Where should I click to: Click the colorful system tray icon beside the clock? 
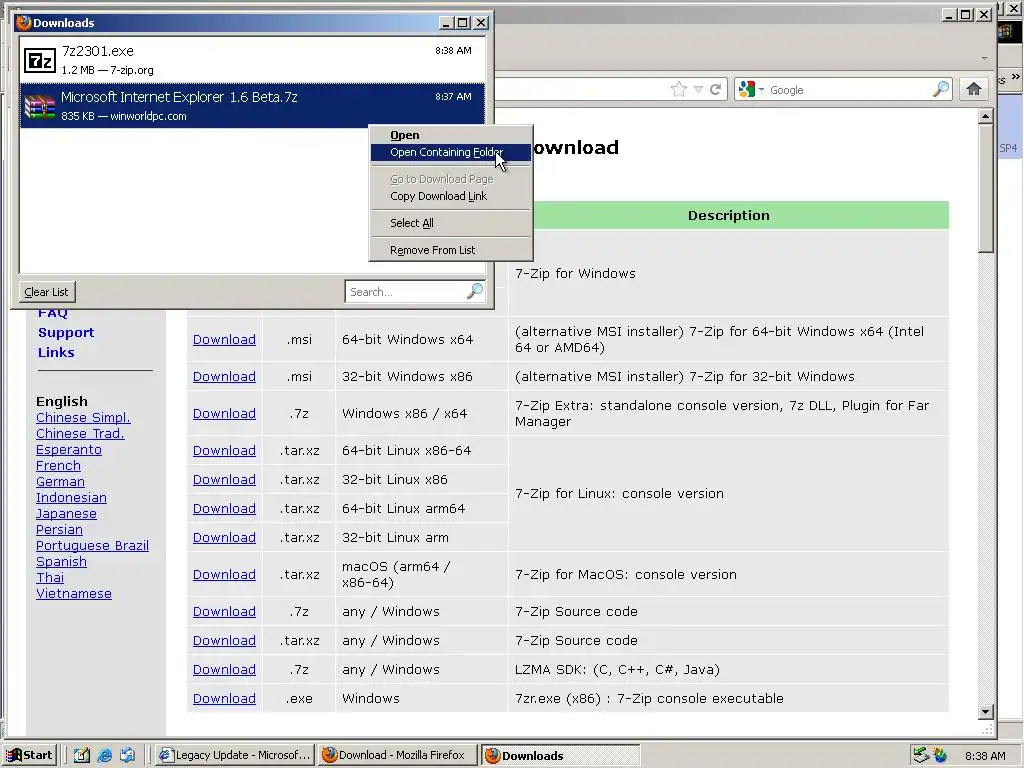point(940,755)
